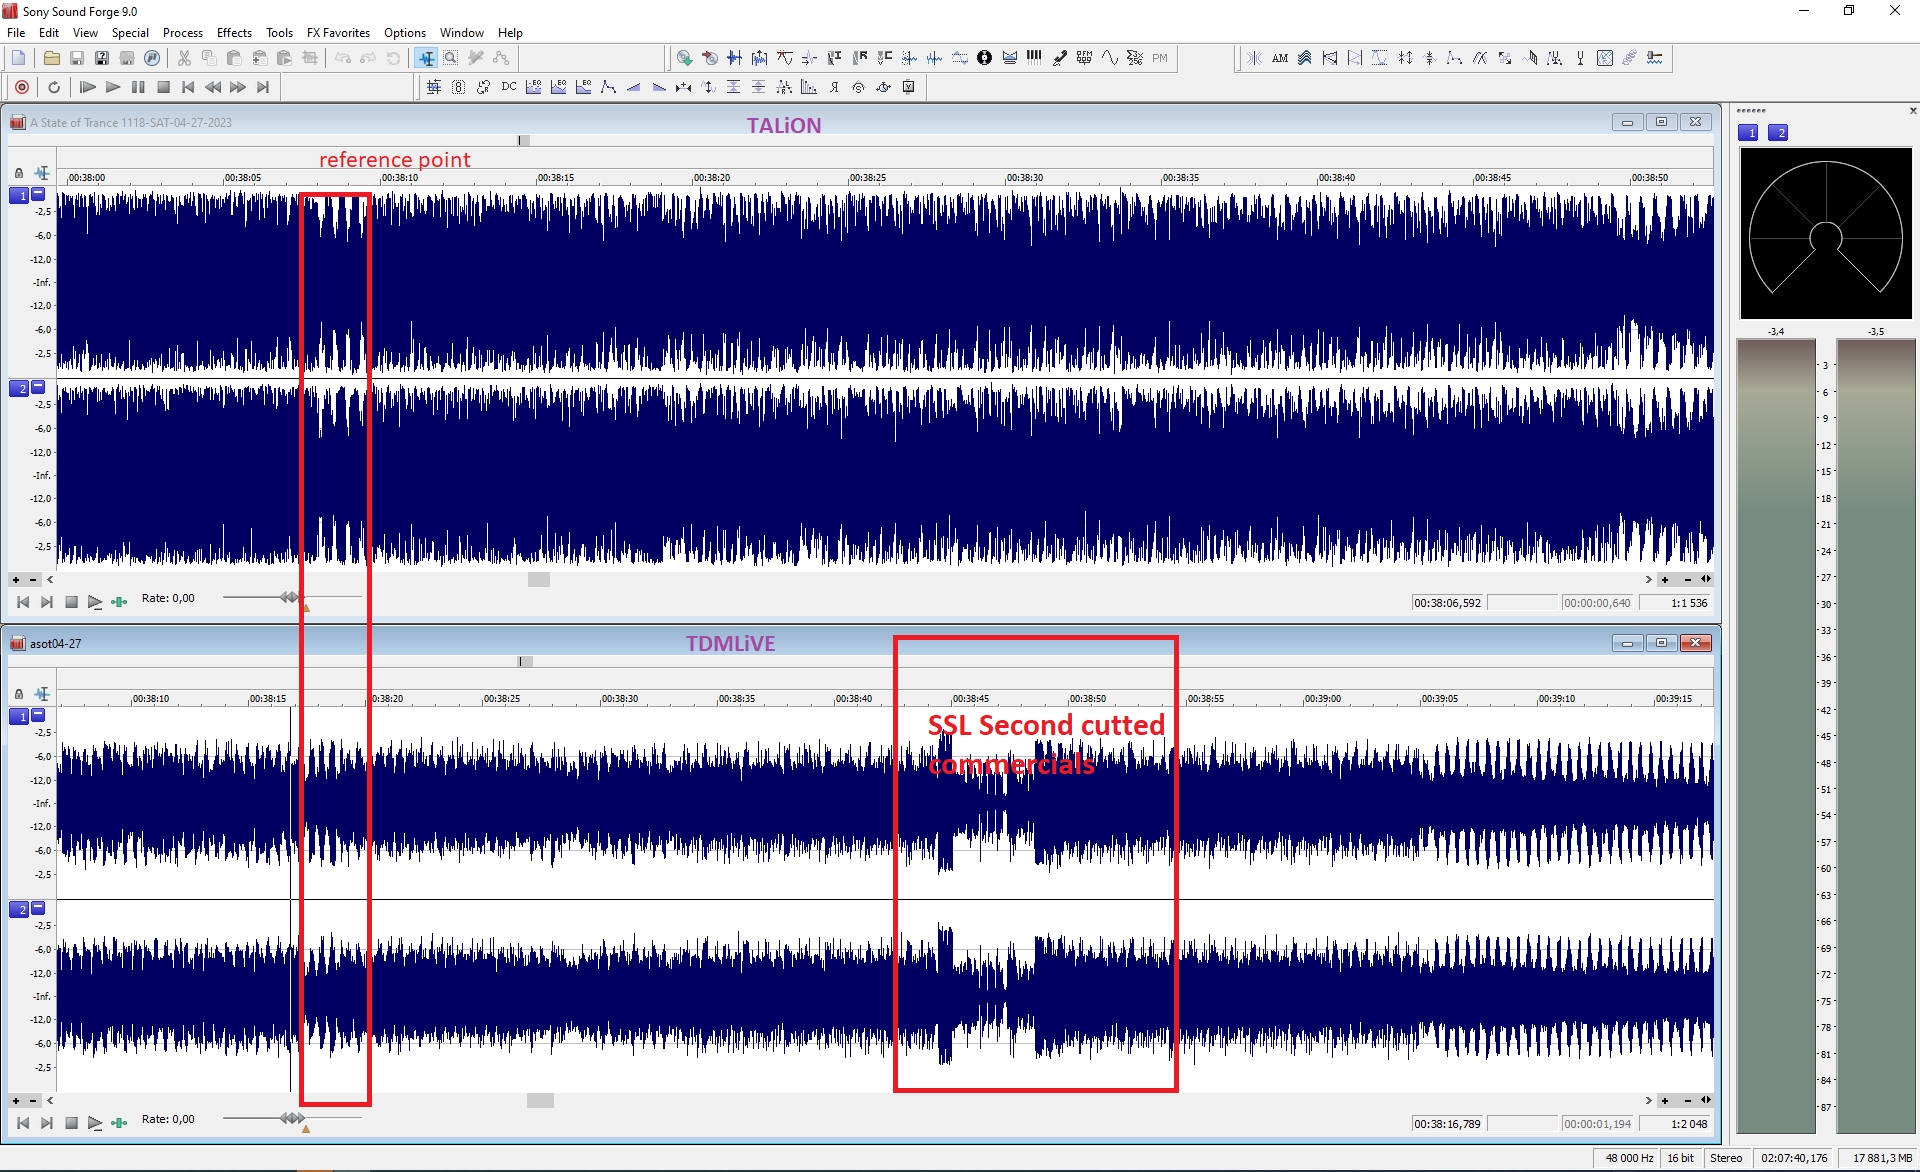
Task: Click Go to Start in the TALiON window
Action: point(23,602)
